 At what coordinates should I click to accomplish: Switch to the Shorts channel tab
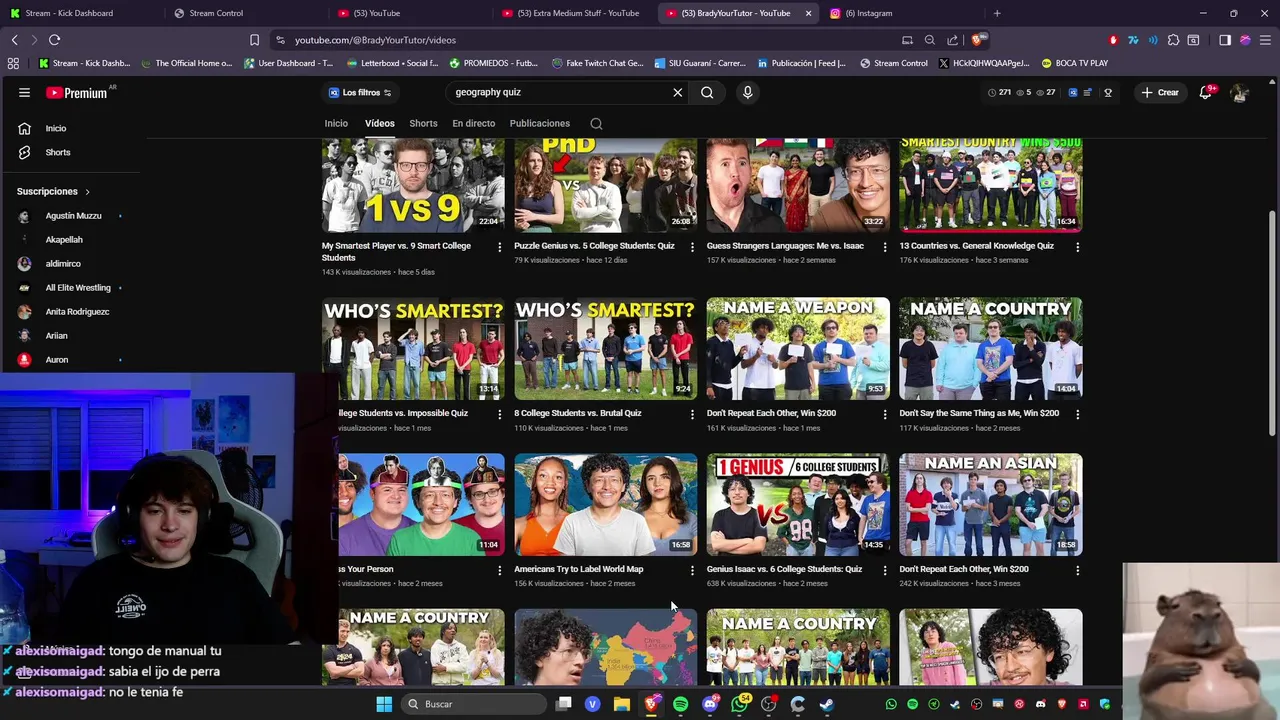coord(423,123)
